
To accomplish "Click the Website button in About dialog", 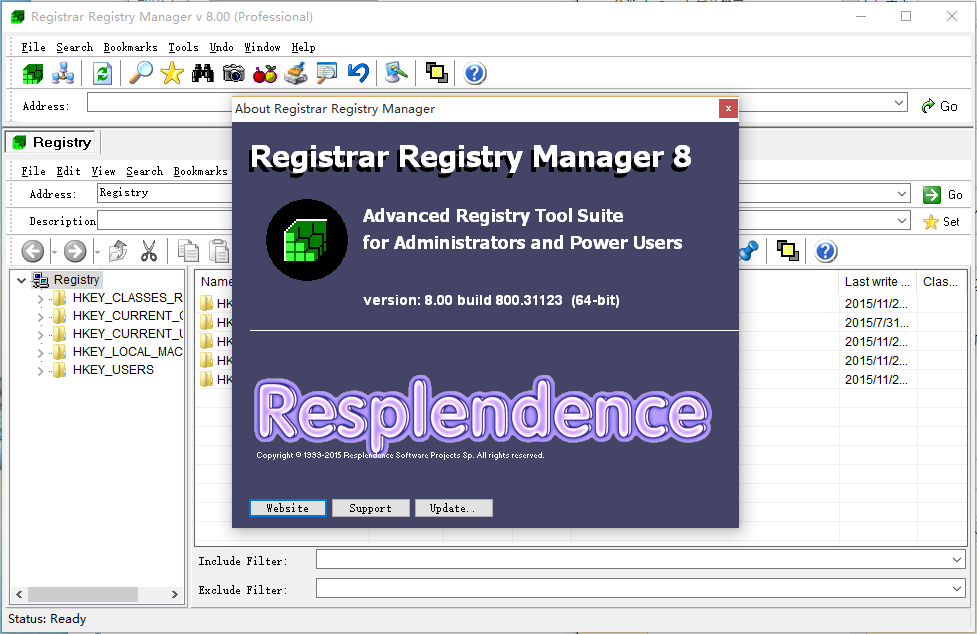I will [288, 508].
